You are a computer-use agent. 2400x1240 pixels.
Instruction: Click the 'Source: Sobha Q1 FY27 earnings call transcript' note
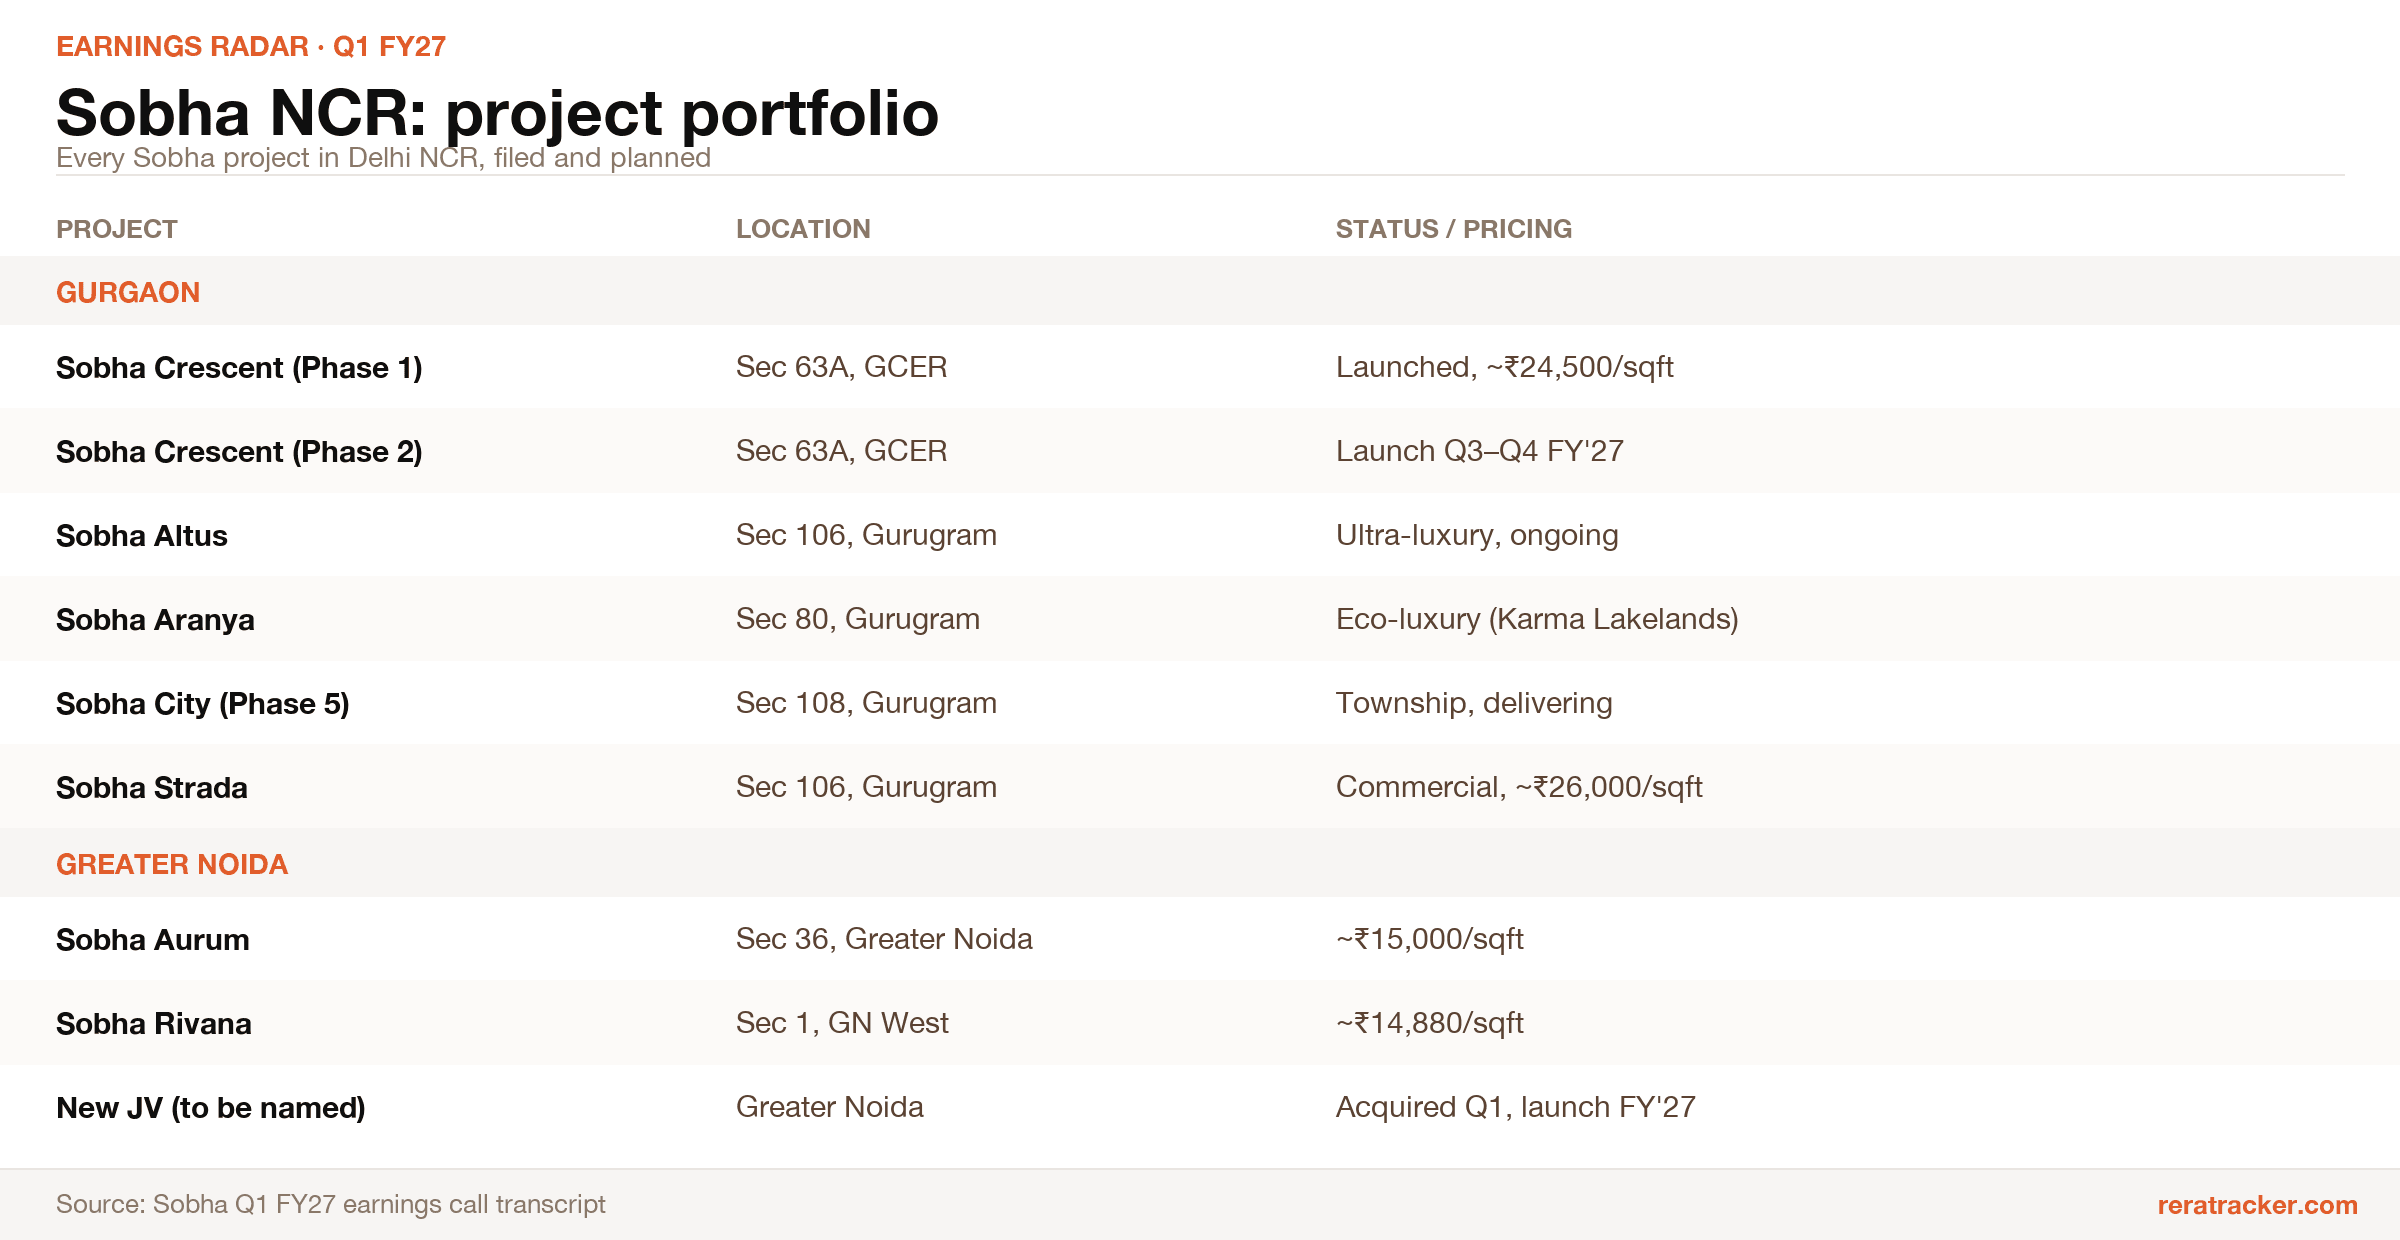tap(331, 1204)
